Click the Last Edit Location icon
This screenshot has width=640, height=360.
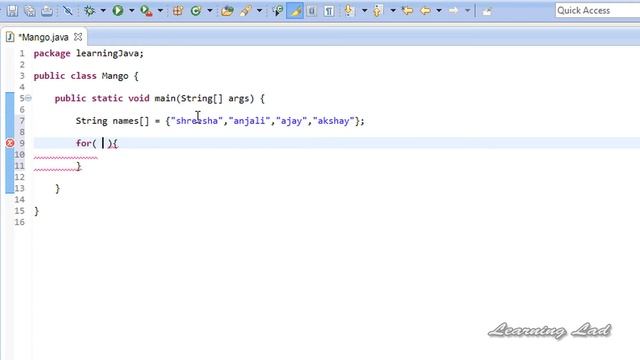407,11
